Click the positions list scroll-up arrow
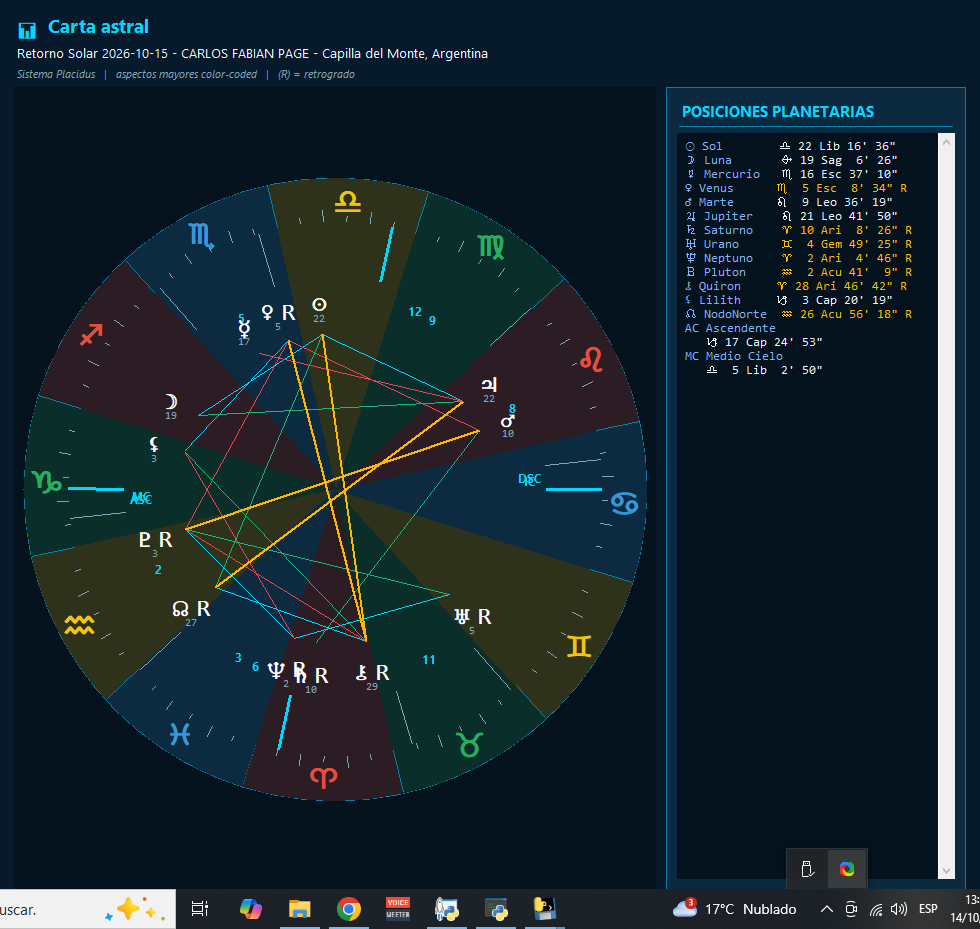The height and width of the screenshot is (929, 980). [946, 142]
